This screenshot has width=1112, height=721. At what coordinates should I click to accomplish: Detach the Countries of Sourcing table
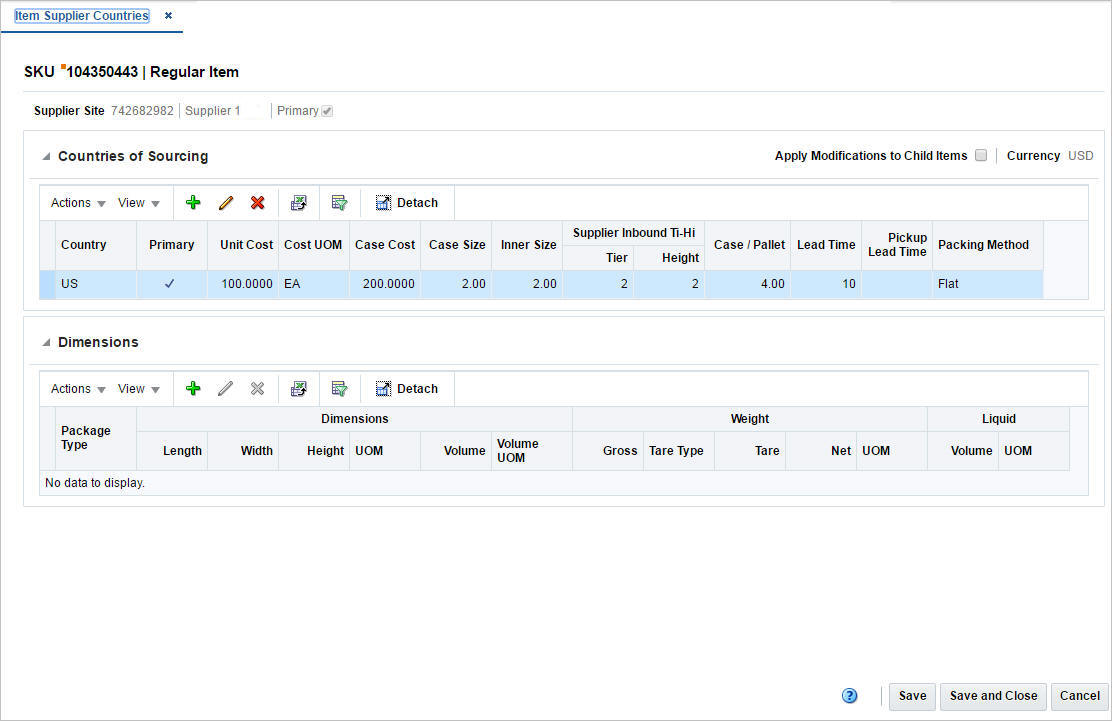coord(407,203)
